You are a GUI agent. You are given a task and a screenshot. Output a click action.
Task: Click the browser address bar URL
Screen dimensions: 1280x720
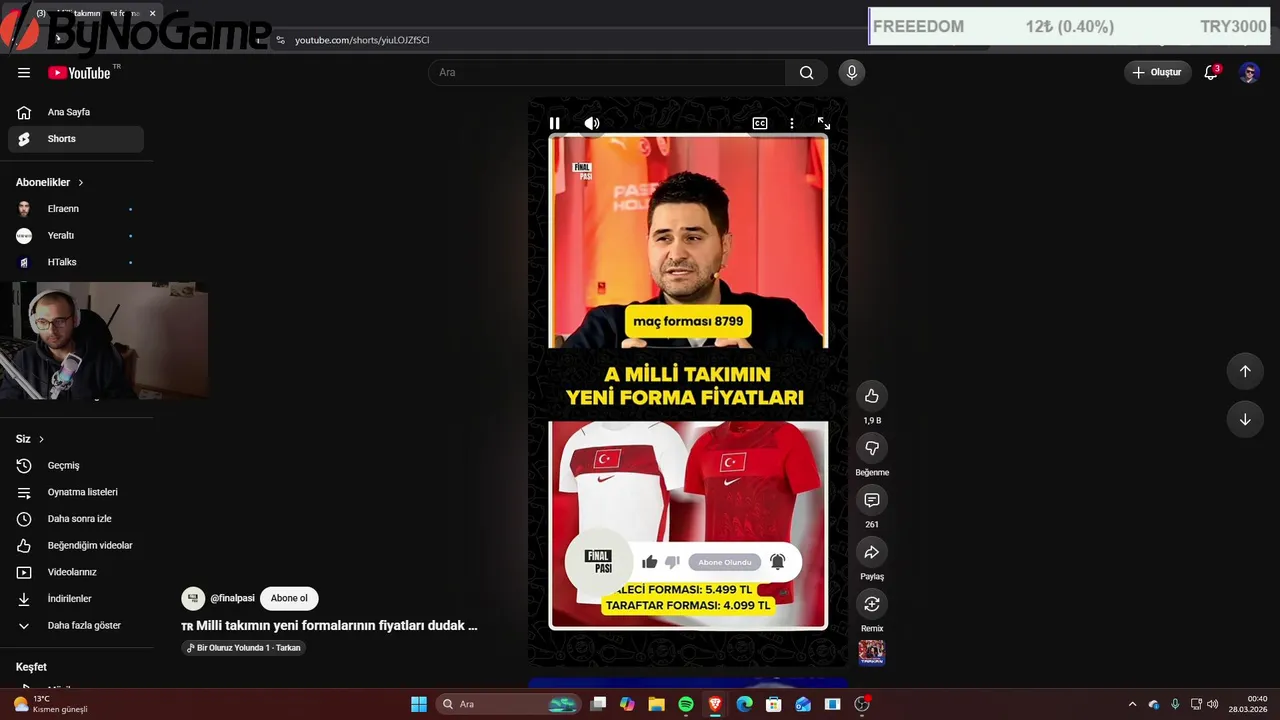362,40
